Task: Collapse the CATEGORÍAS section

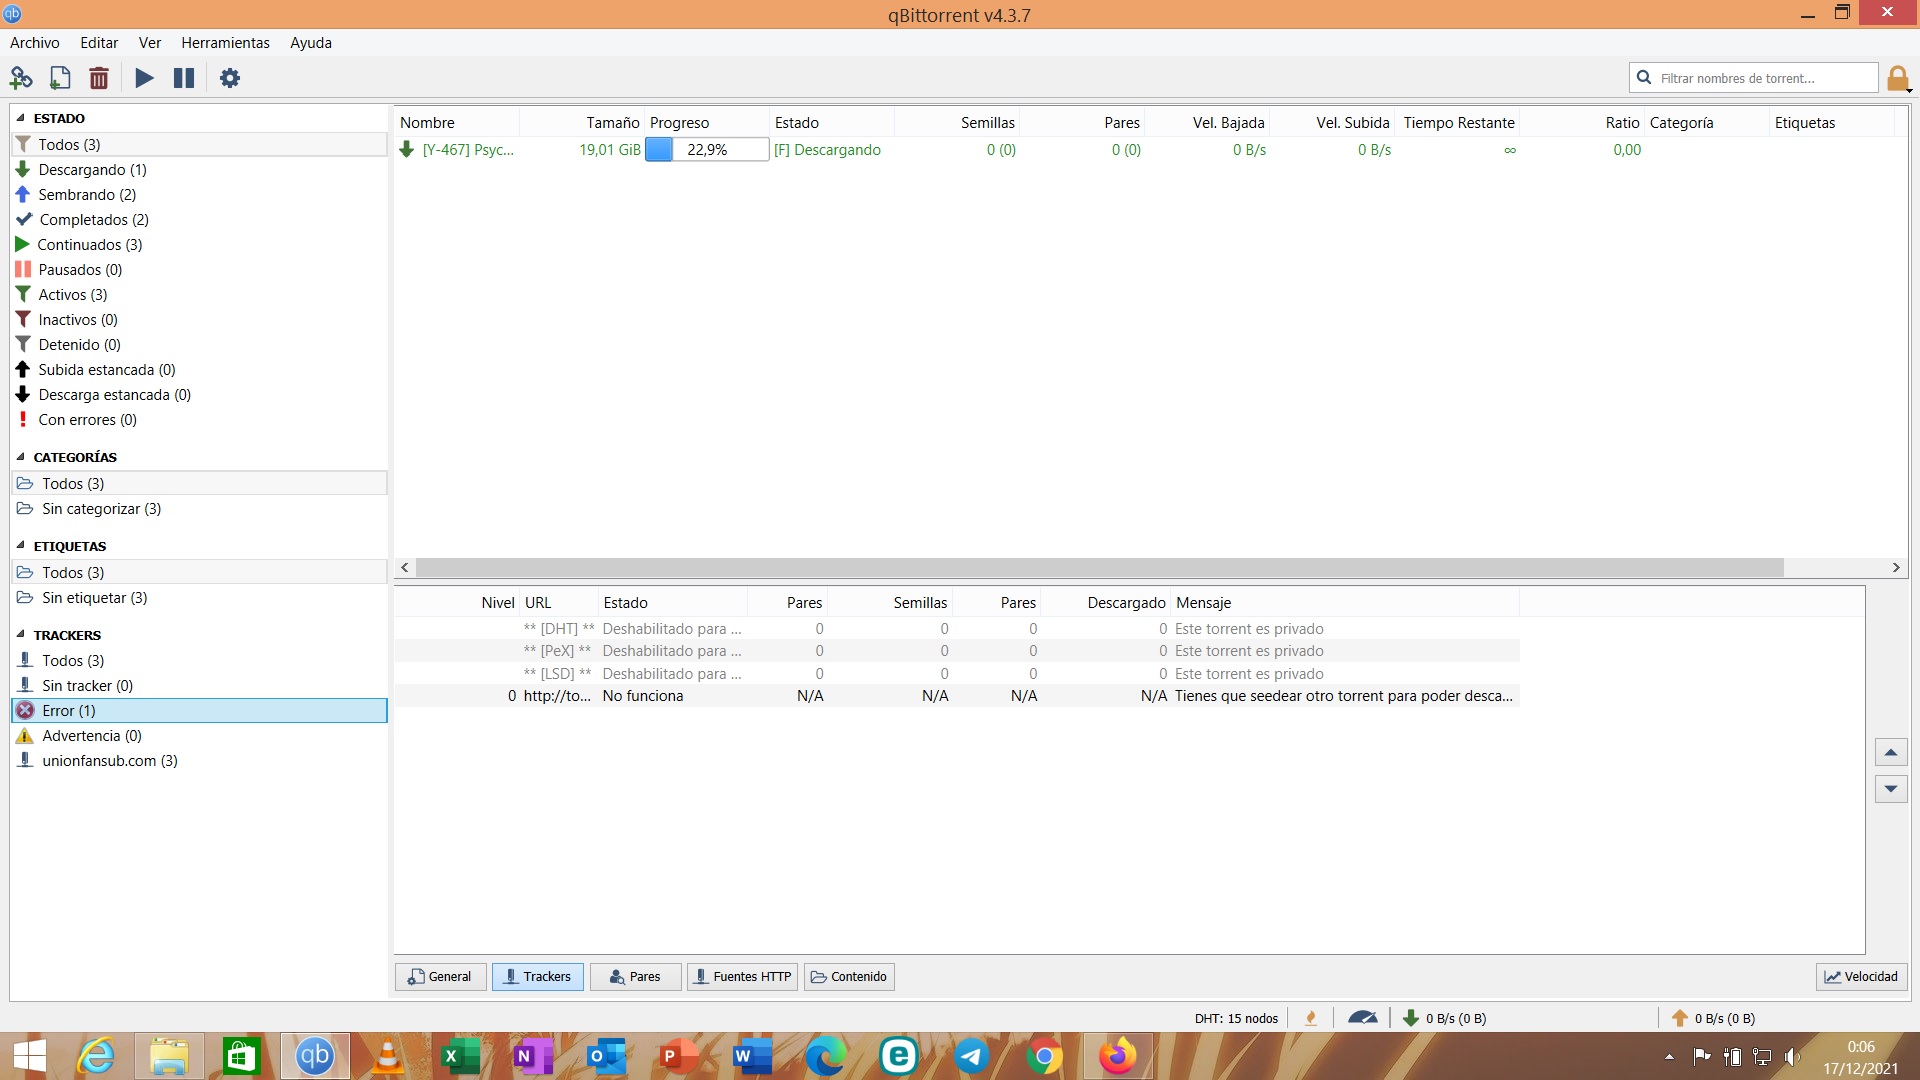Action: coord(20,457)
